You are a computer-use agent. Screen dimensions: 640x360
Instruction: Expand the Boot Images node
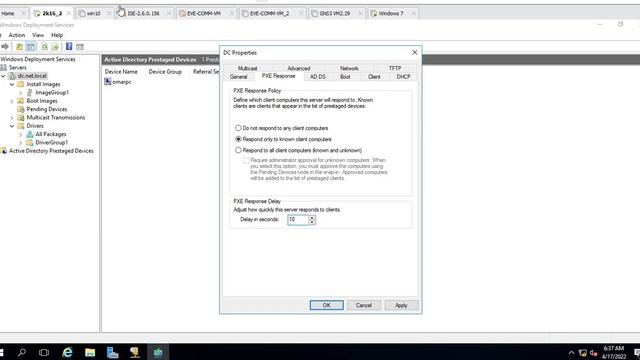click(x=12, y=101)
